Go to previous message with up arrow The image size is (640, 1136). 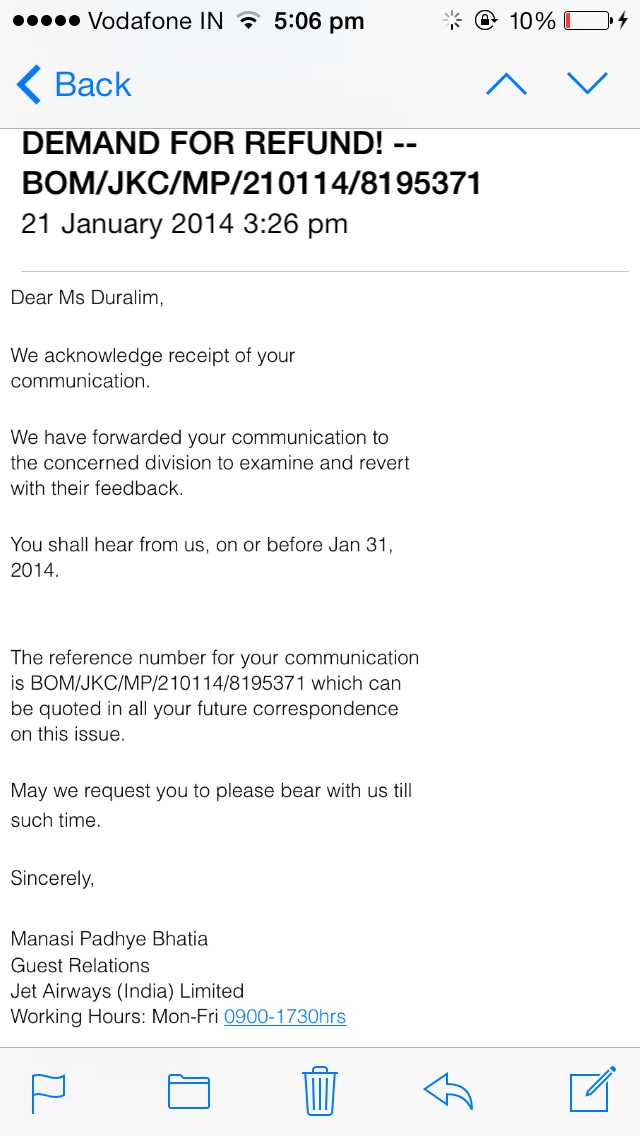506,84
